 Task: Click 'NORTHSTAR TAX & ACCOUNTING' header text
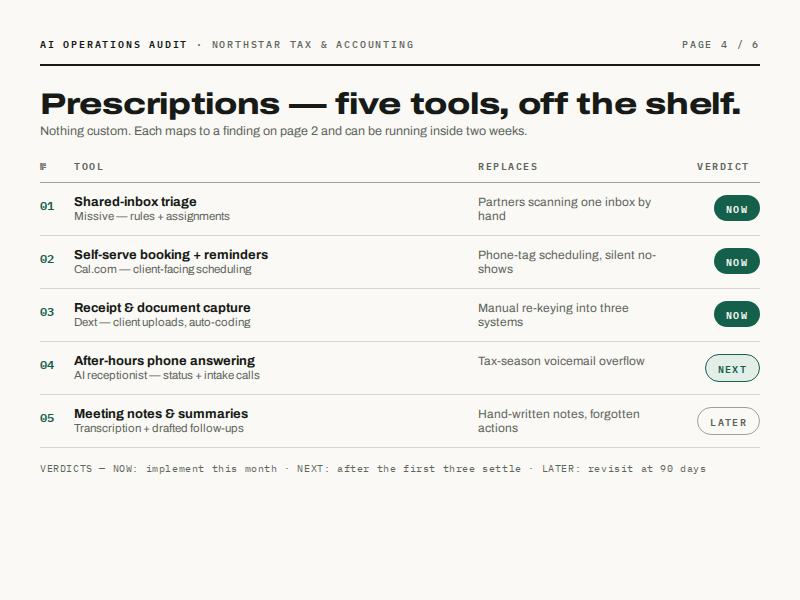(313, 45)
